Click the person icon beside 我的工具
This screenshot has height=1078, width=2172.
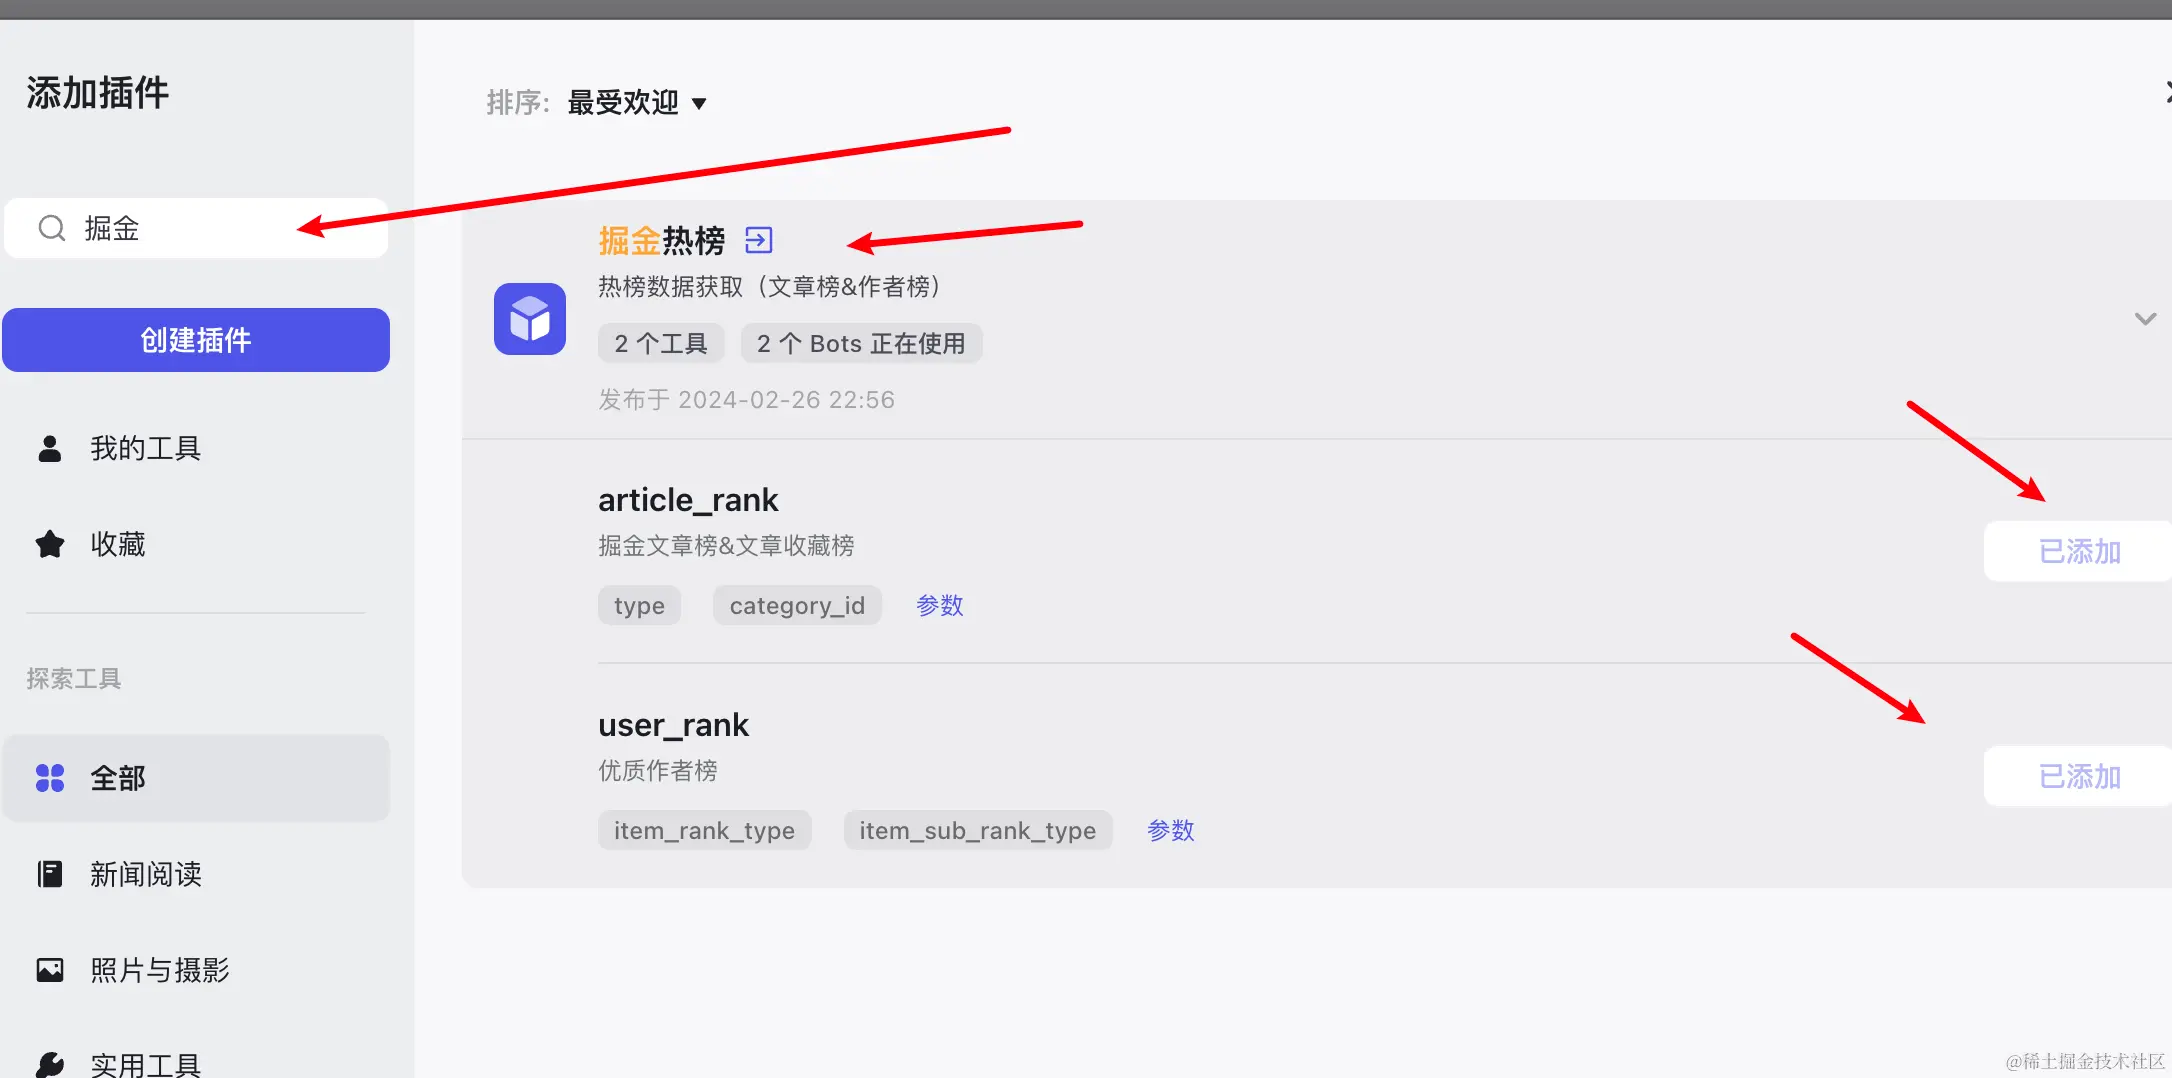coord(49,448)
